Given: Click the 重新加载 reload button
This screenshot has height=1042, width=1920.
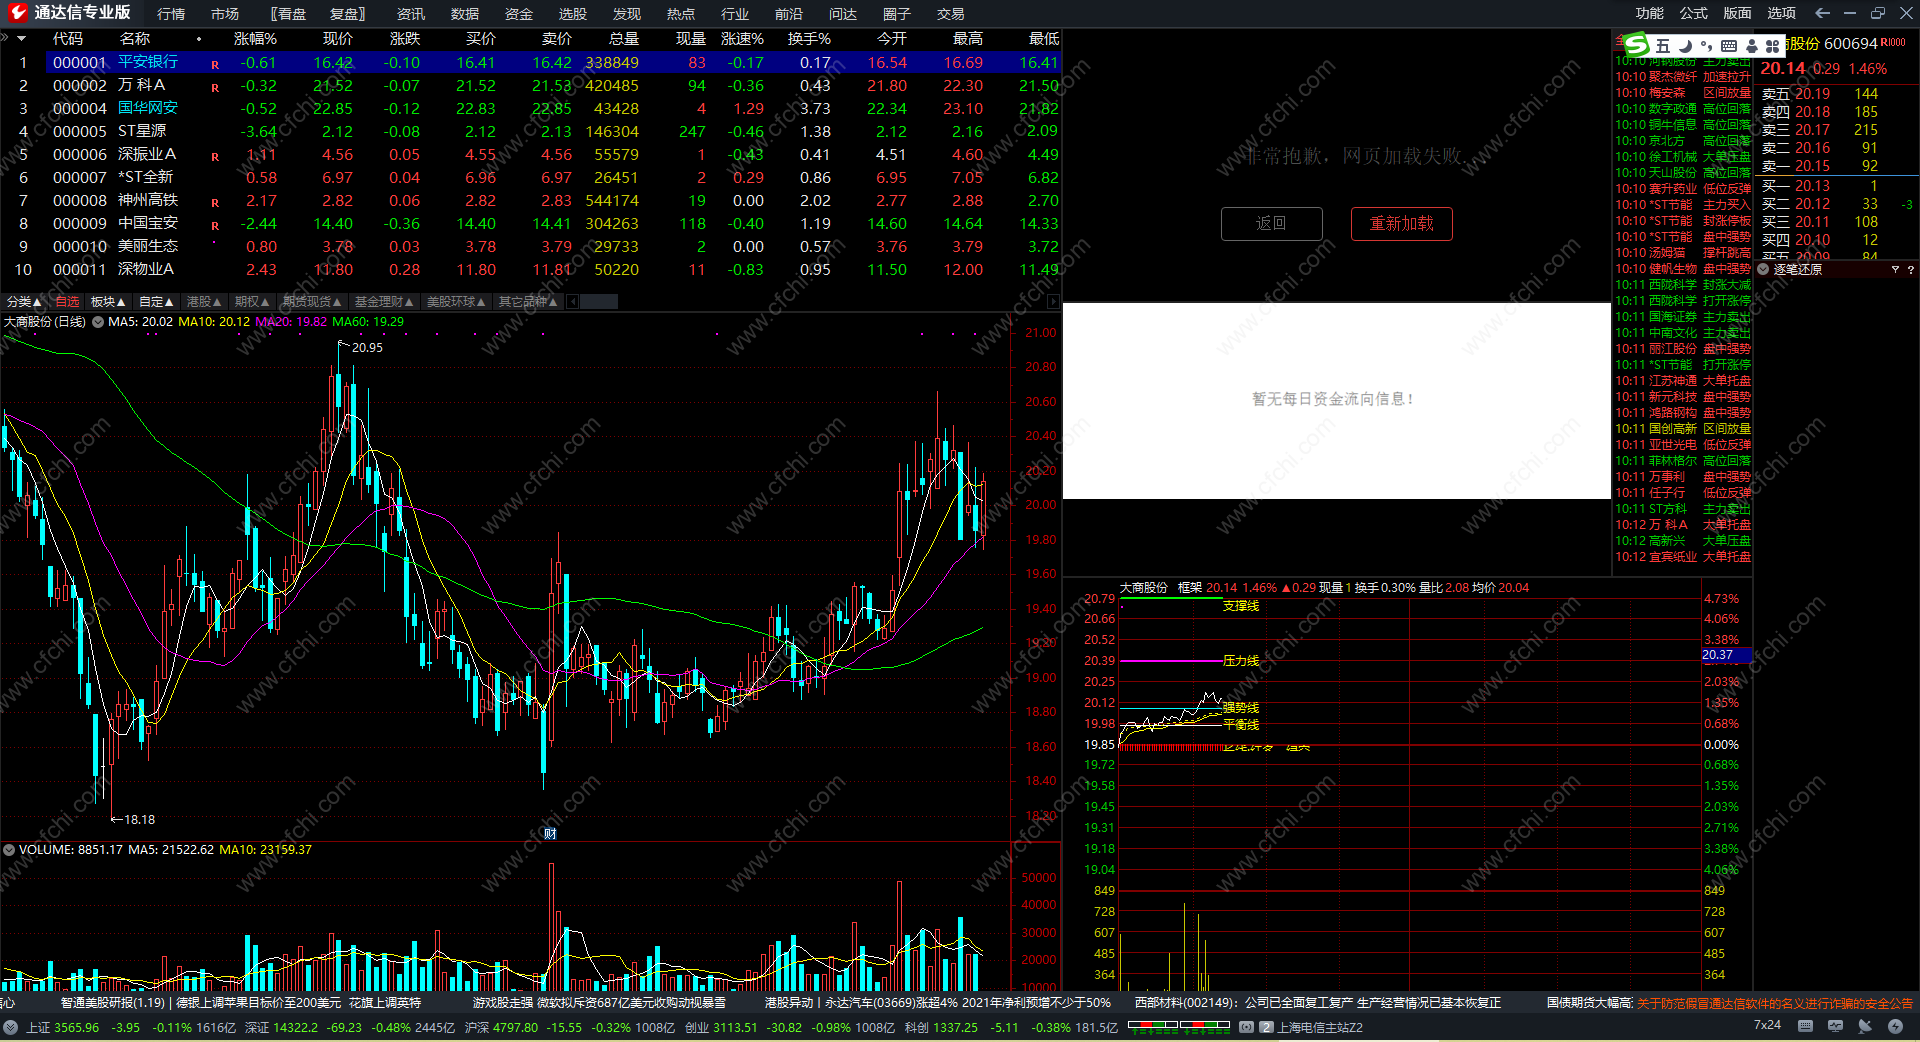Looking at the screenshot, I should 1402,224.
